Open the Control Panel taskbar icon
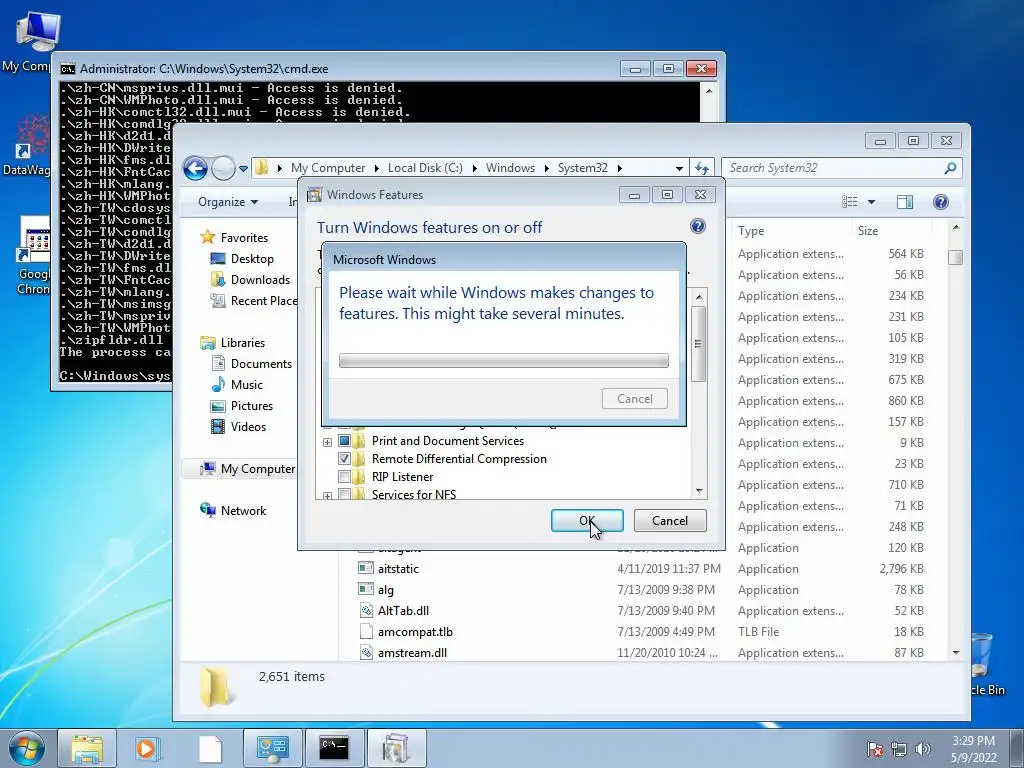The width and height of the screenshot is (1024, 768). 272,748
